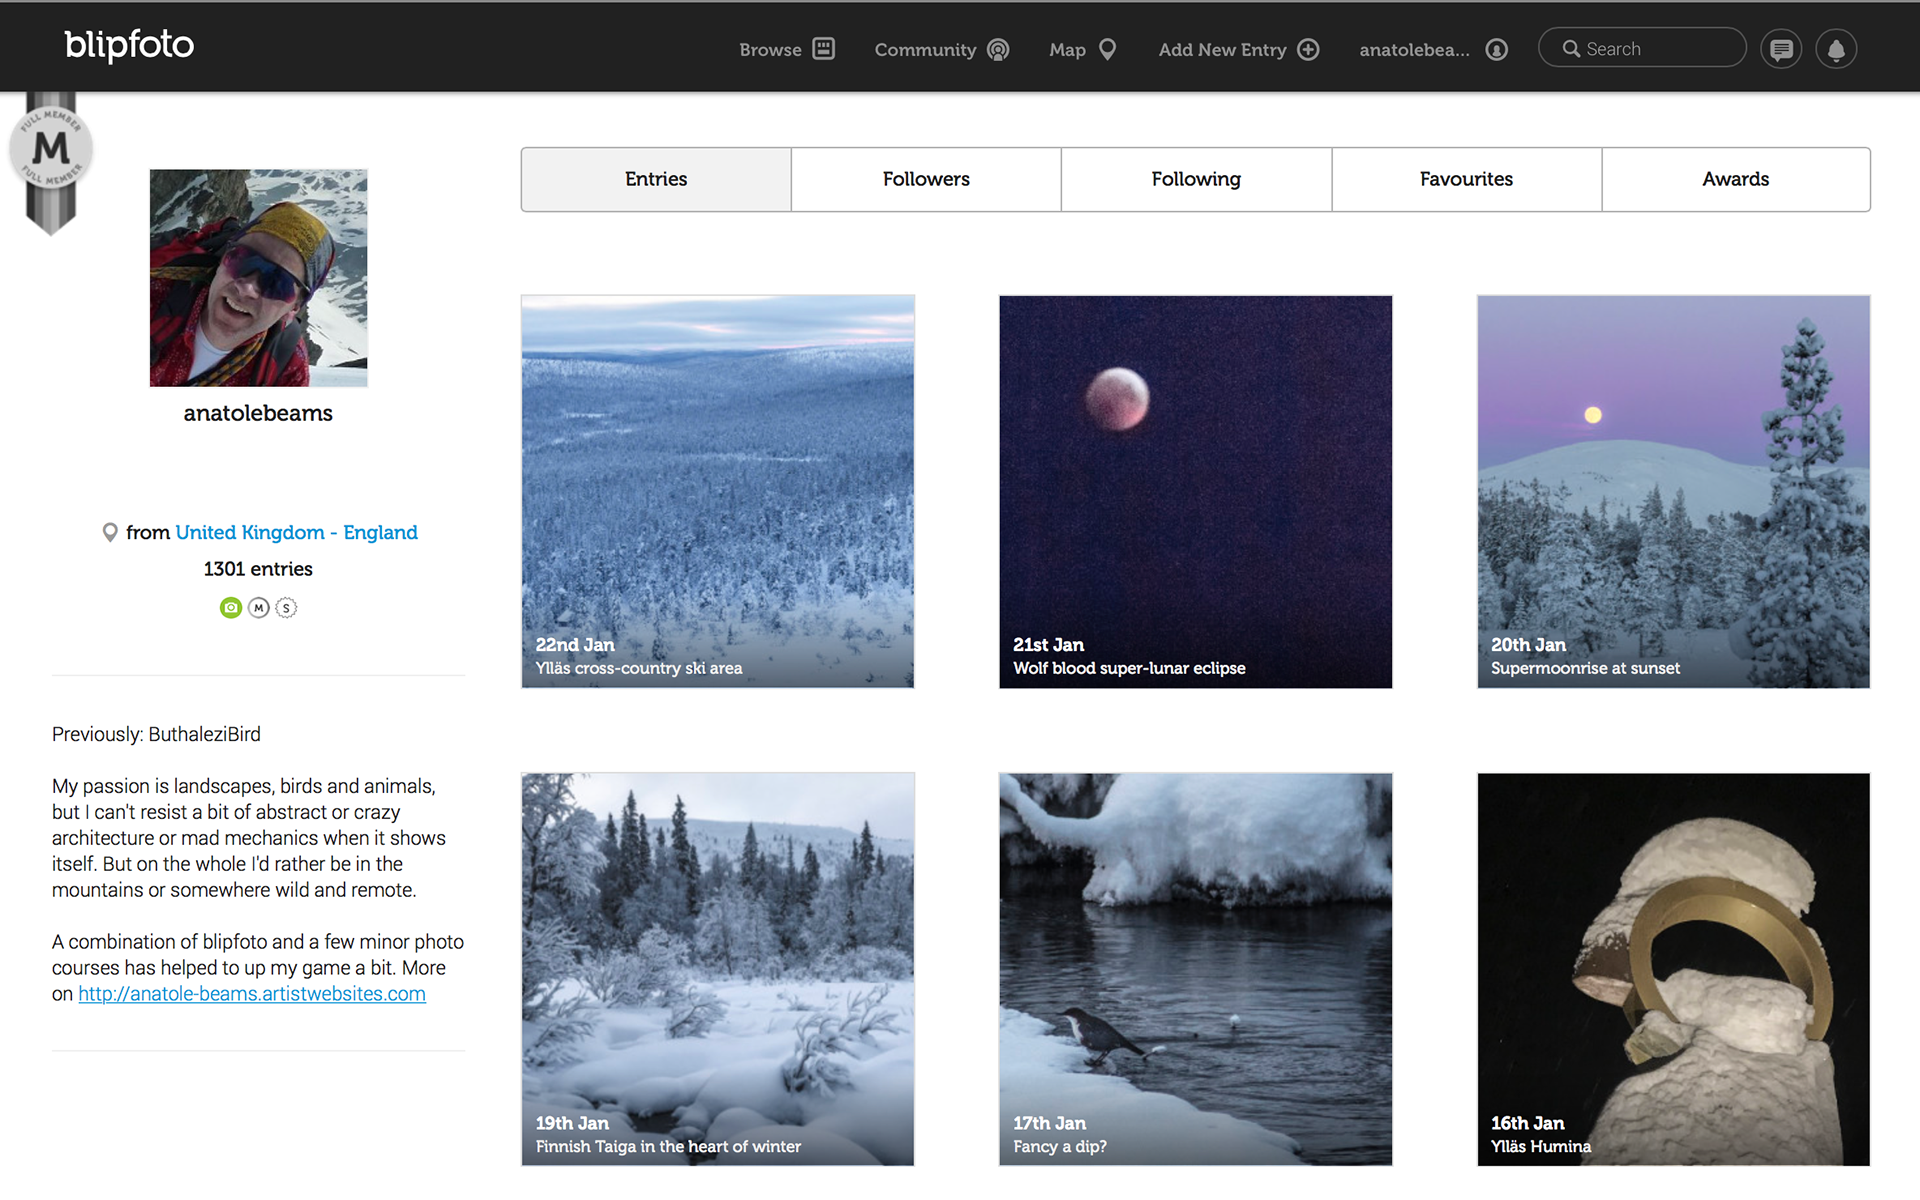Click the anatolebeams profile photo

258,278
